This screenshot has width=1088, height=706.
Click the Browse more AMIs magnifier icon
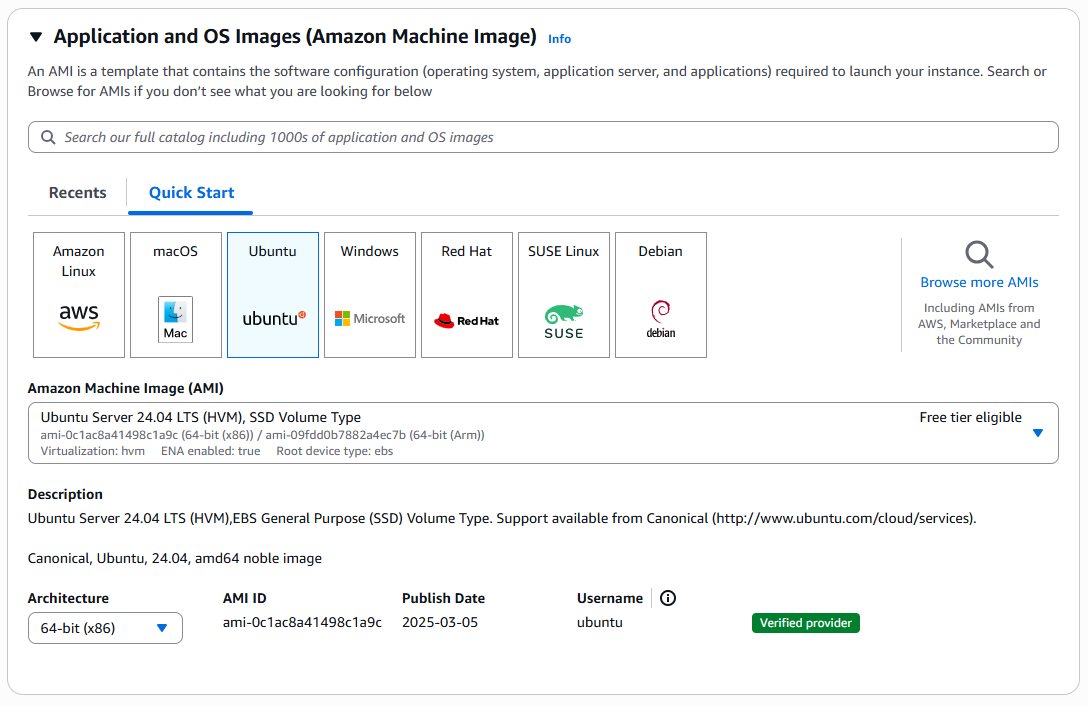coord(979,254)
